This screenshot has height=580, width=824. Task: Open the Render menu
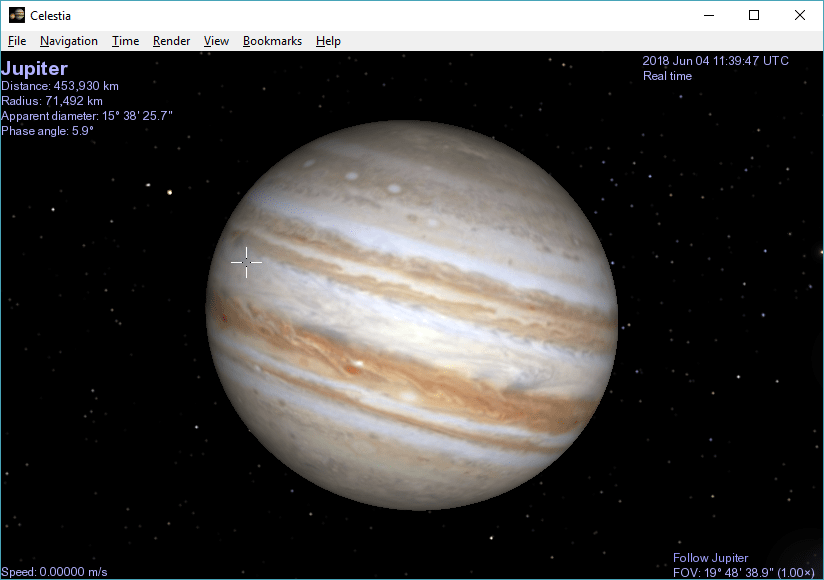click(x=171, y=41)
